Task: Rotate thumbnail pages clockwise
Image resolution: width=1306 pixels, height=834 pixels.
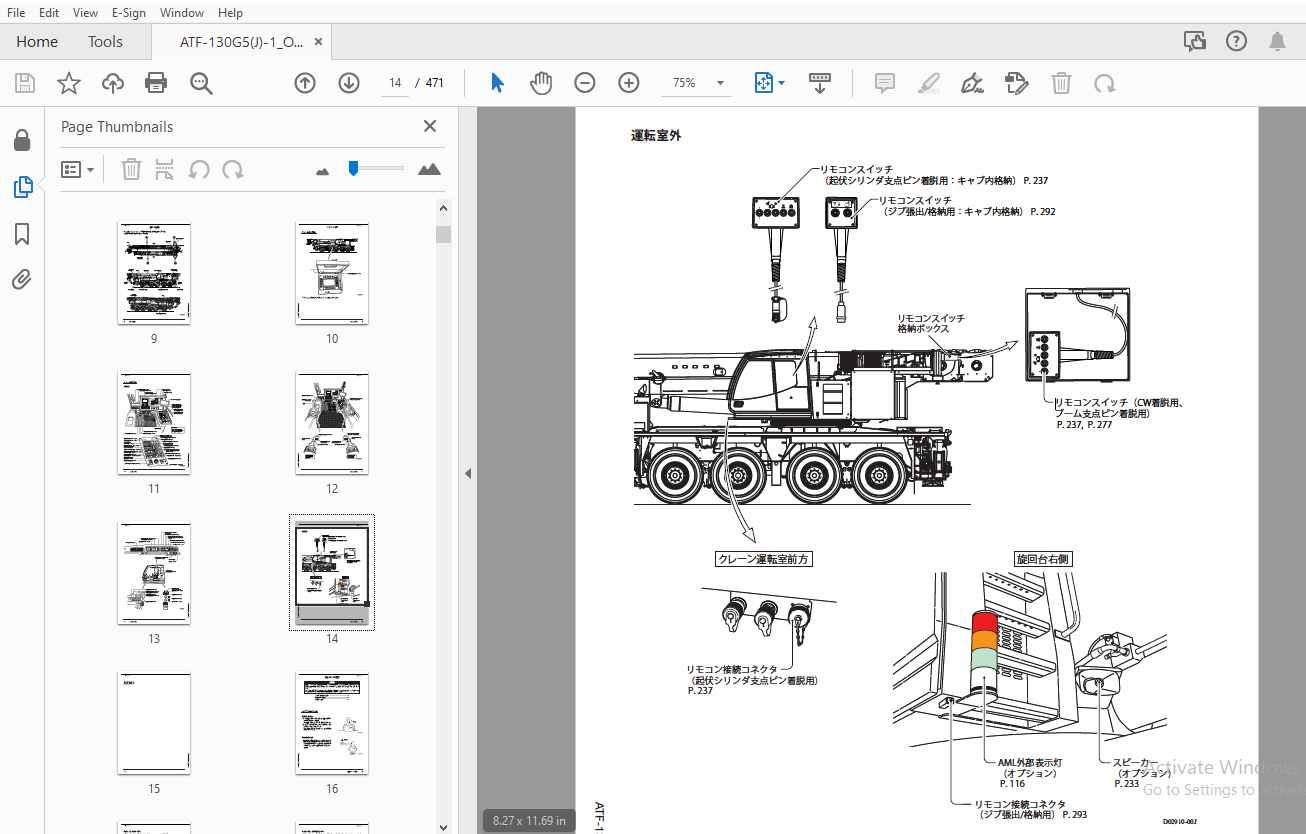Action: (233, 169)
